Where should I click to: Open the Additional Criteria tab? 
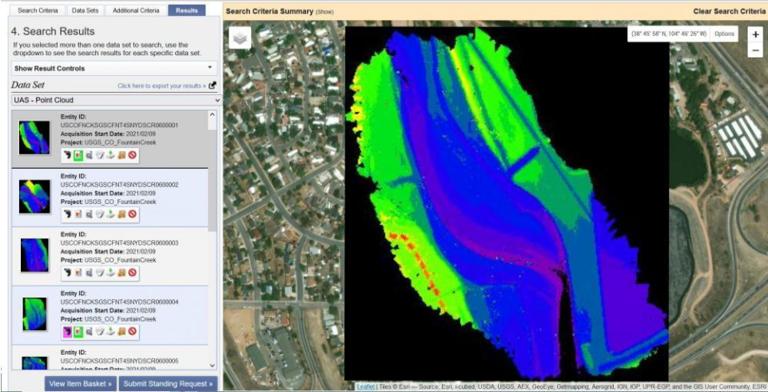136,10
